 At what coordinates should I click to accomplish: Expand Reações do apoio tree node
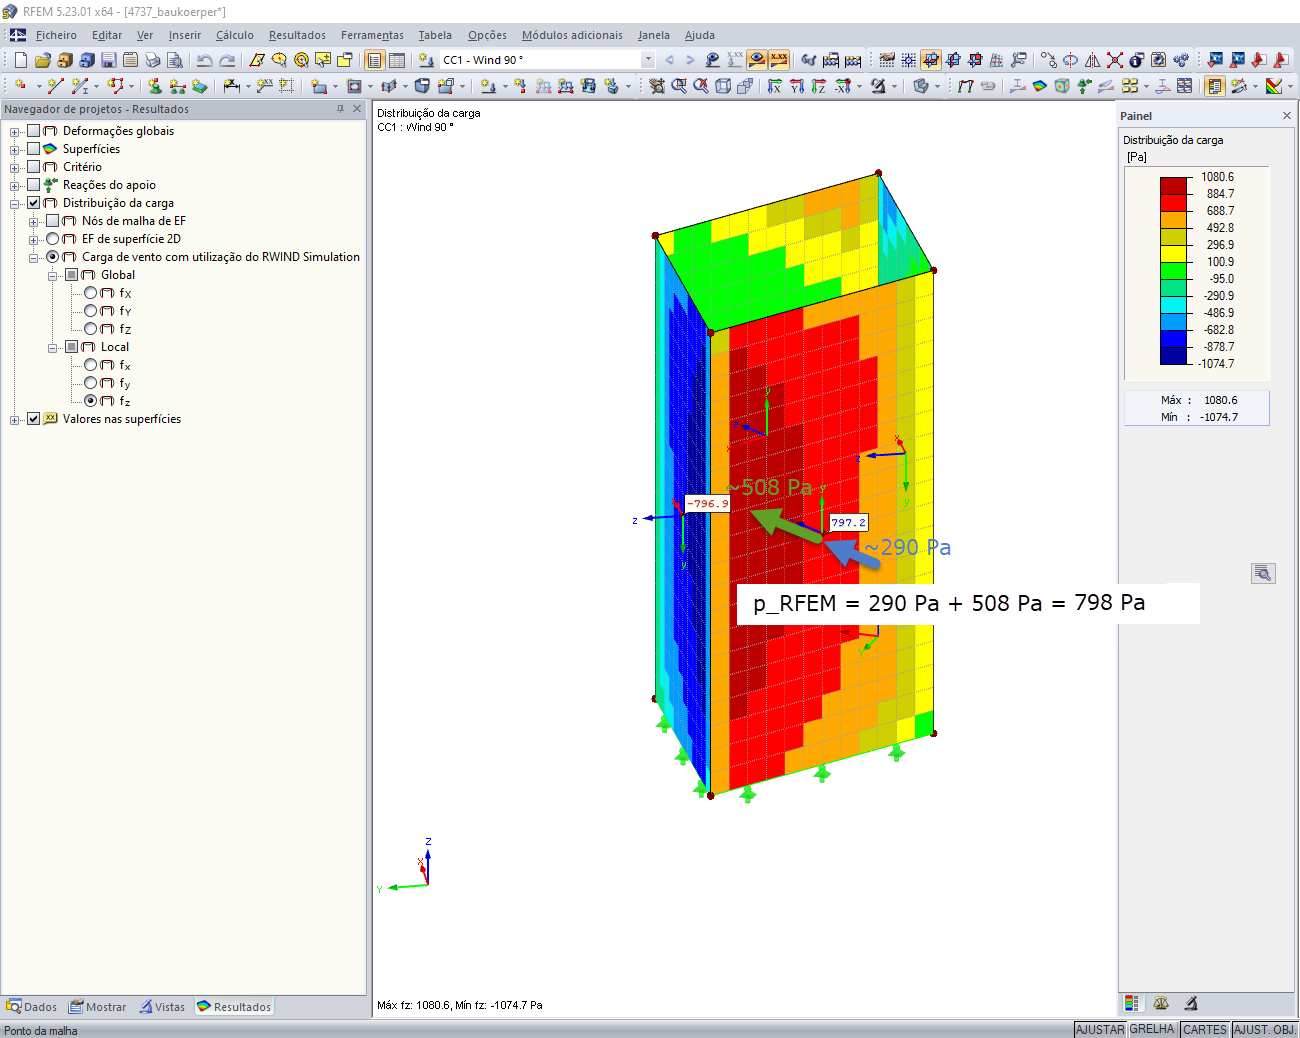click(15, 185)
